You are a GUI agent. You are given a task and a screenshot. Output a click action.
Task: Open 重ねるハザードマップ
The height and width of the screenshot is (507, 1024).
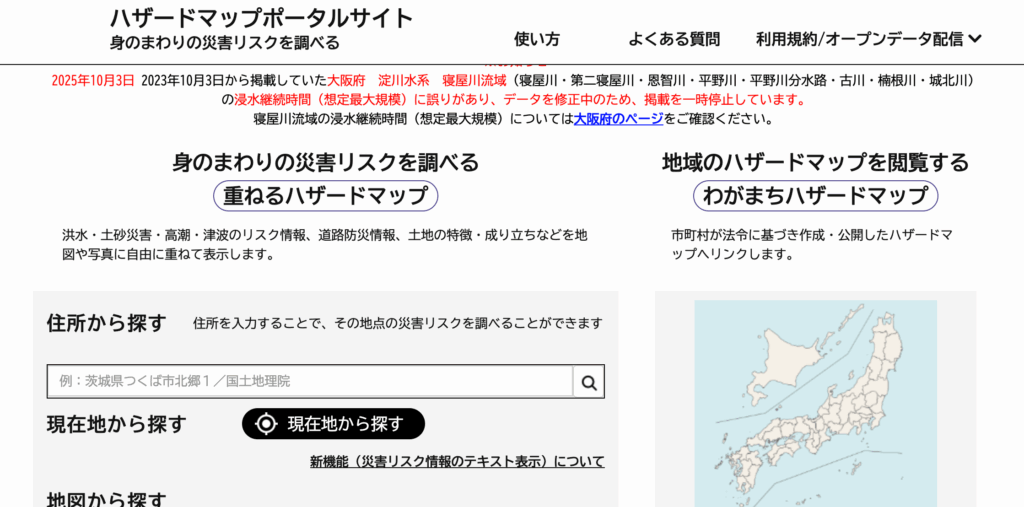[326, 195]
